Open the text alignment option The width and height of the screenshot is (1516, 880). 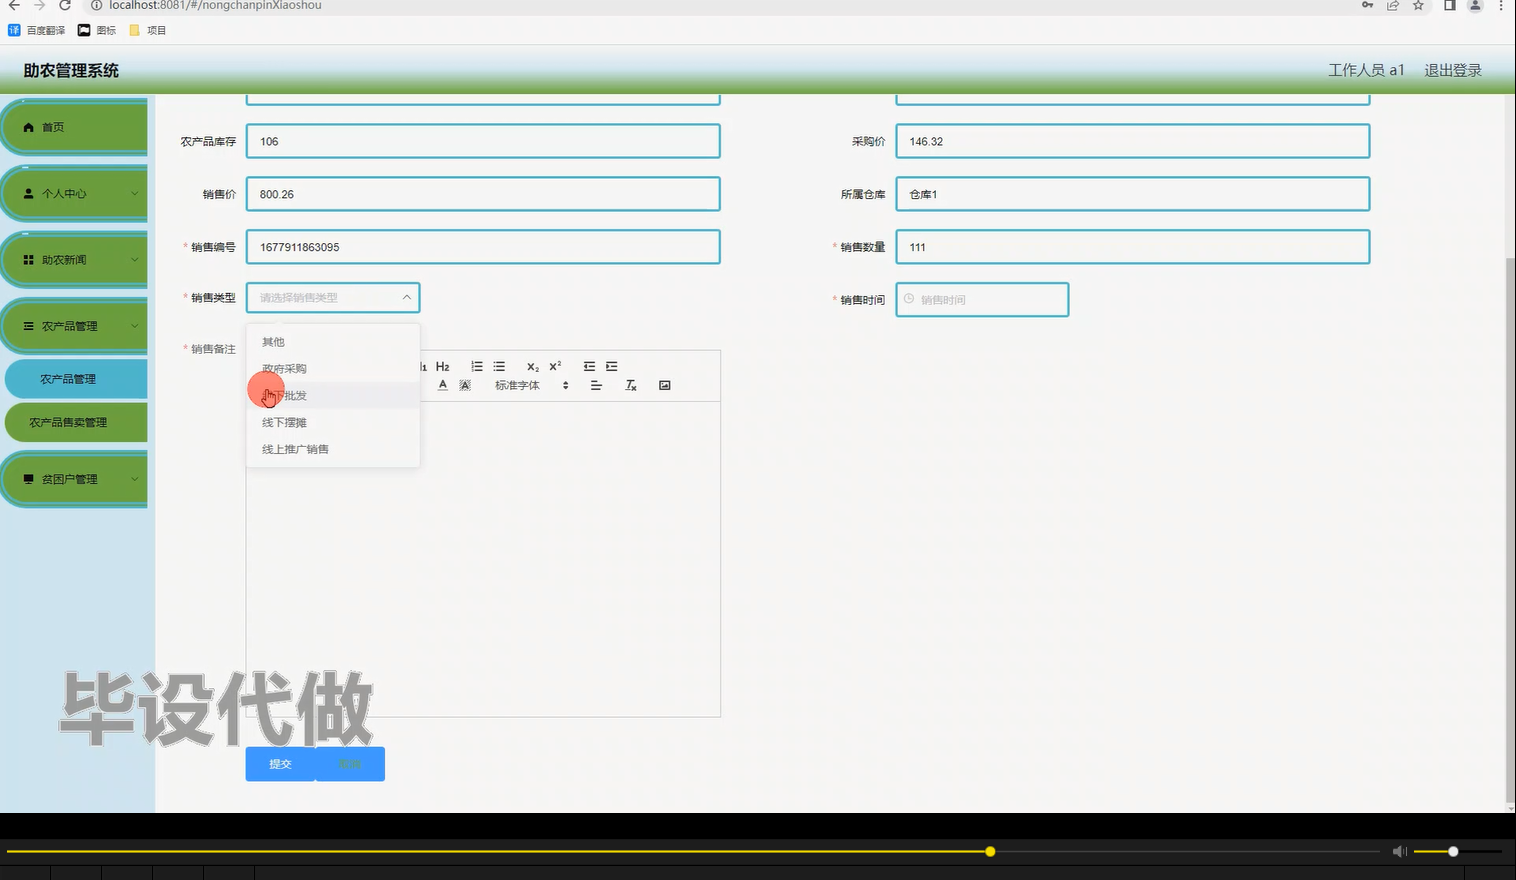point(596,385)
